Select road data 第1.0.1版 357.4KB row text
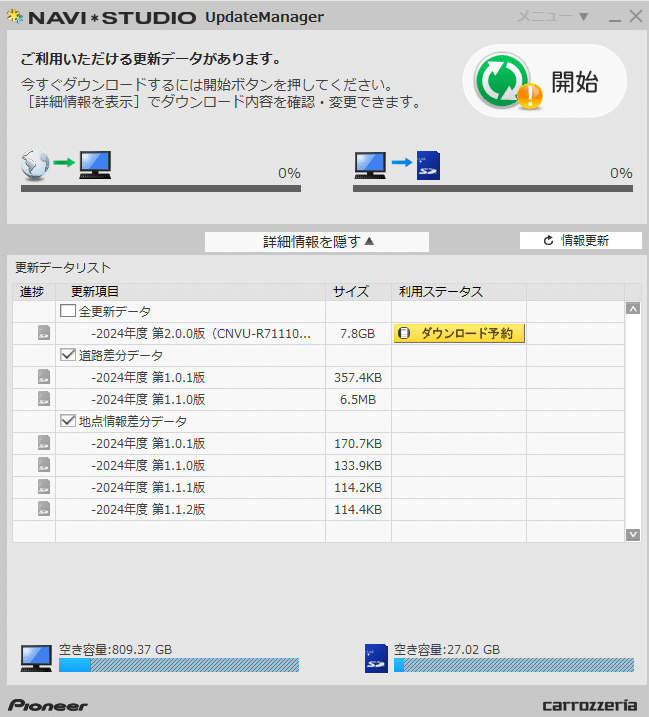 click(148, 377)
